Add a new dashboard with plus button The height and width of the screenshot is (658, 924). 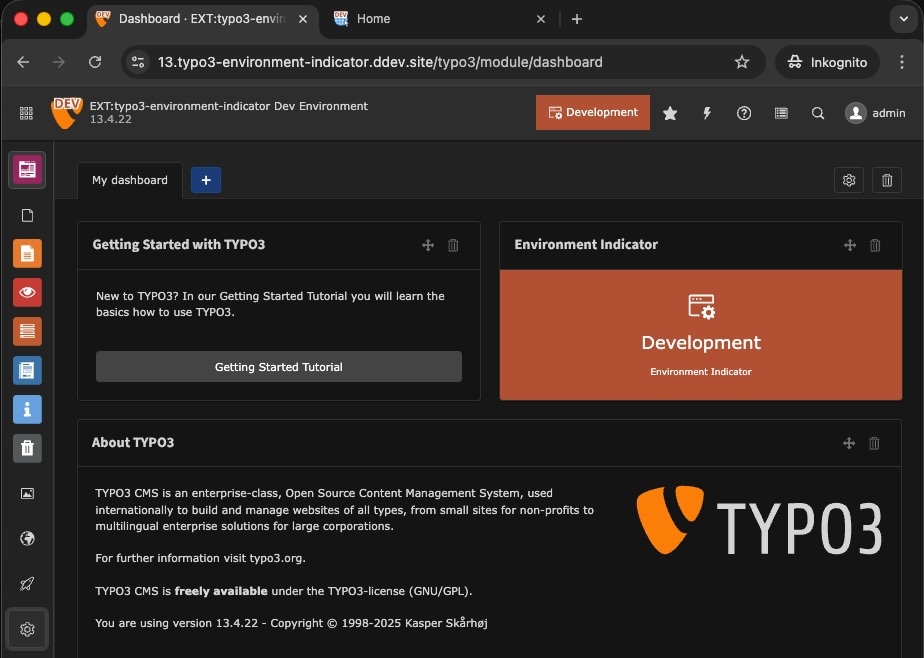click(206, 180)
